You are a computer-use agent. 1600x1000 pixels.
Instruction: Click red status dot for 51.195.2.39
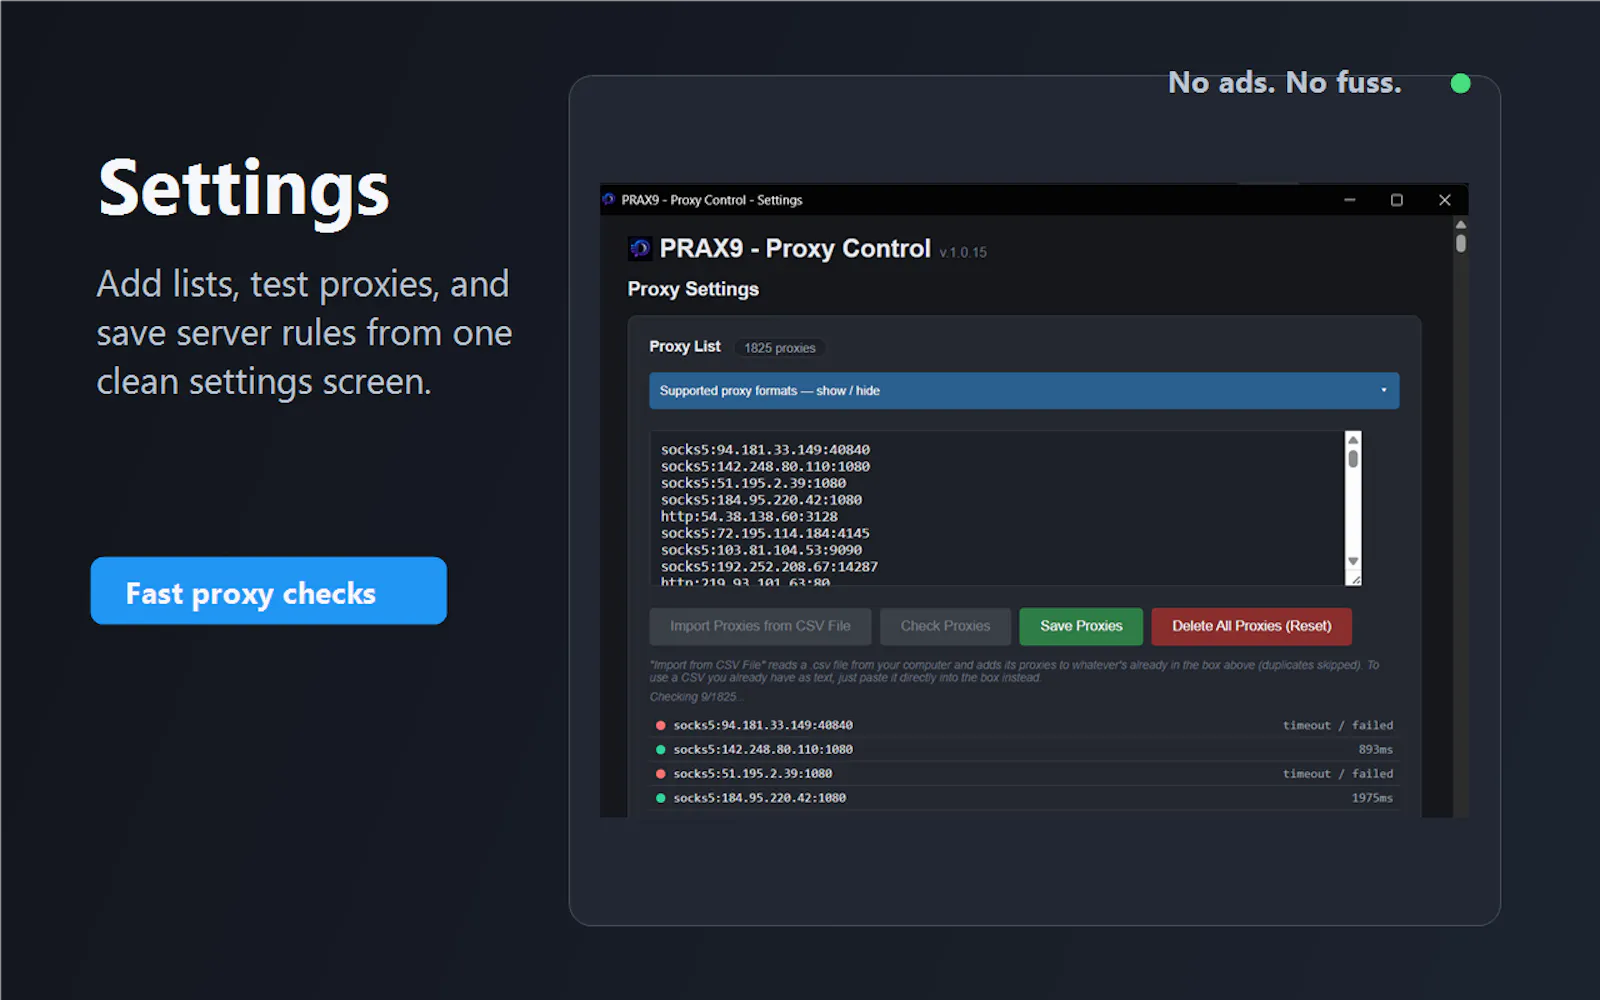[661, 773]
